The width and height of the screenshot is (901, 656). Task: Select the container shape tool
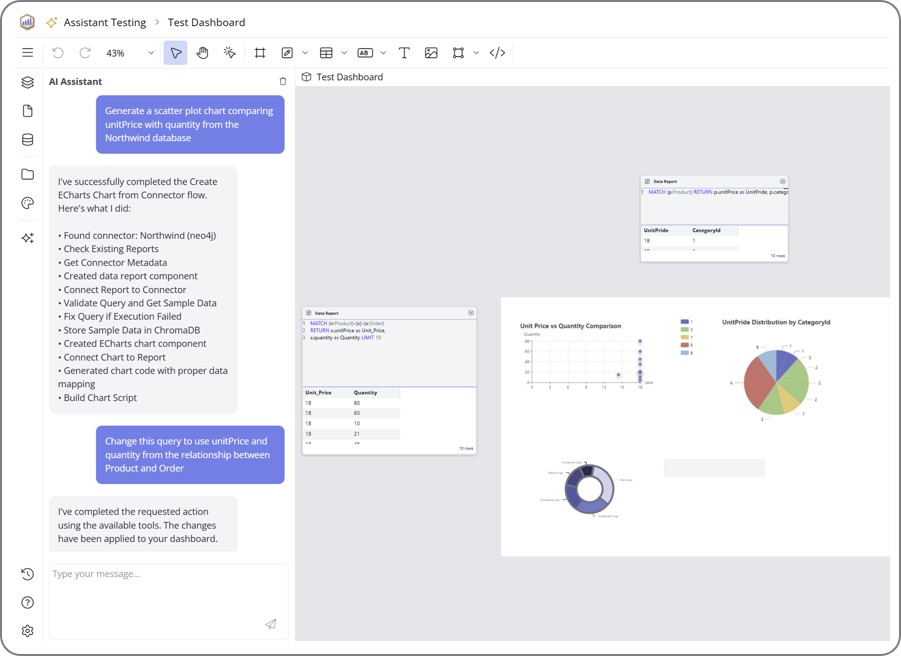point(458,53)
